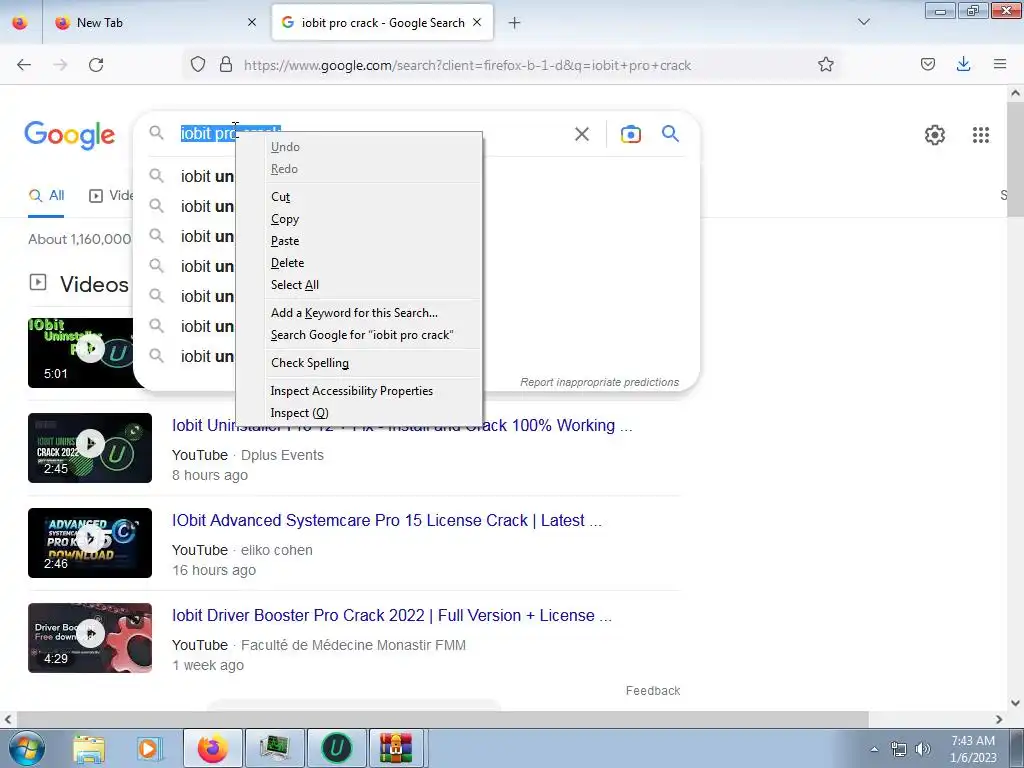Click the Feedback link
Viewport: 1024px width, 768px height.
point(653,691)
